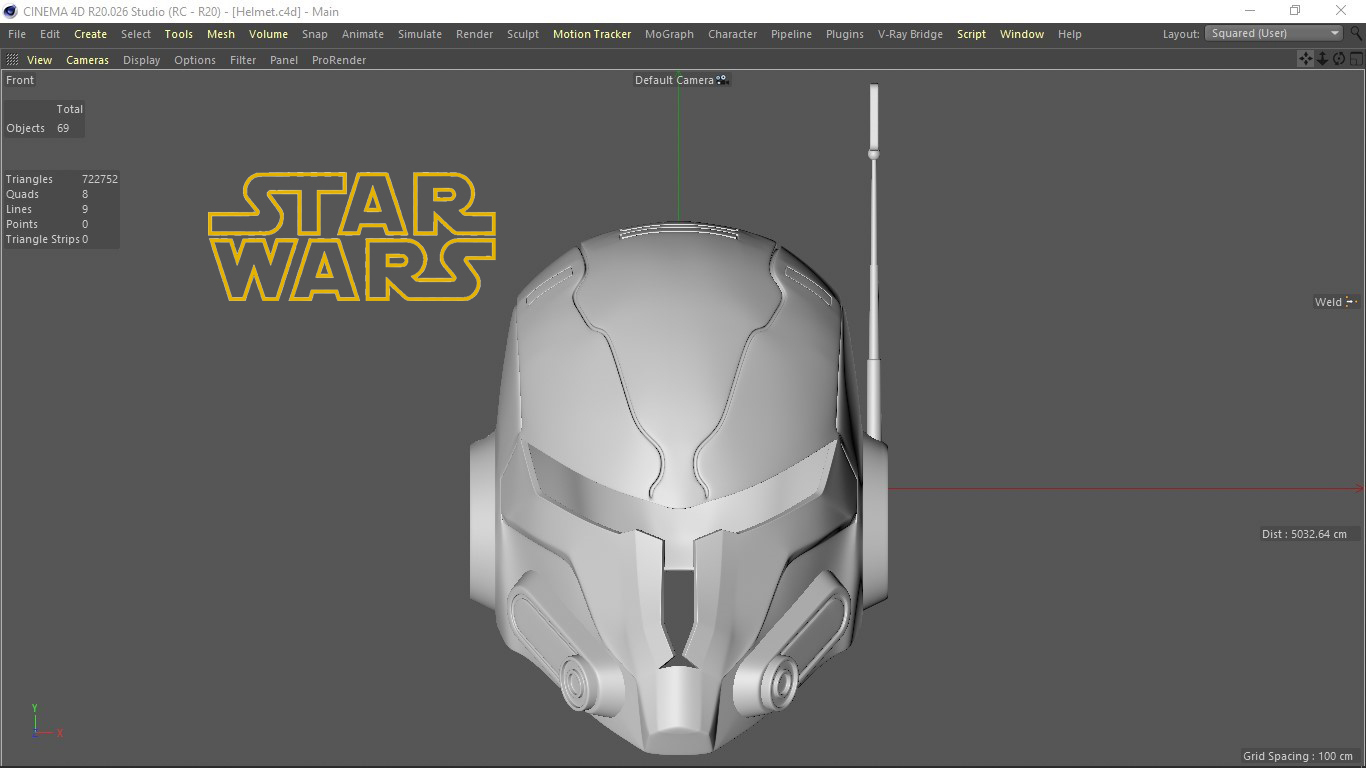Click the viewport dolly zoom arrows icon
The height and width of the screenshot is (768, 1366).
(x=1322, y=59)
